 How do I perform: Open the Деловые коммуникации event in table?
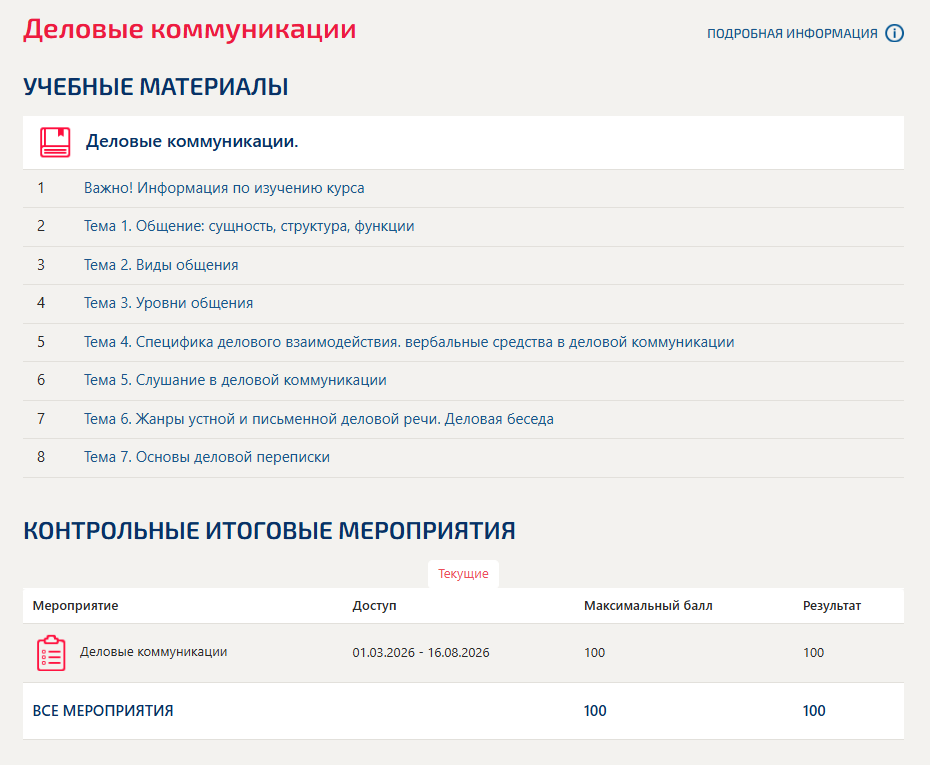pos(154,652)
